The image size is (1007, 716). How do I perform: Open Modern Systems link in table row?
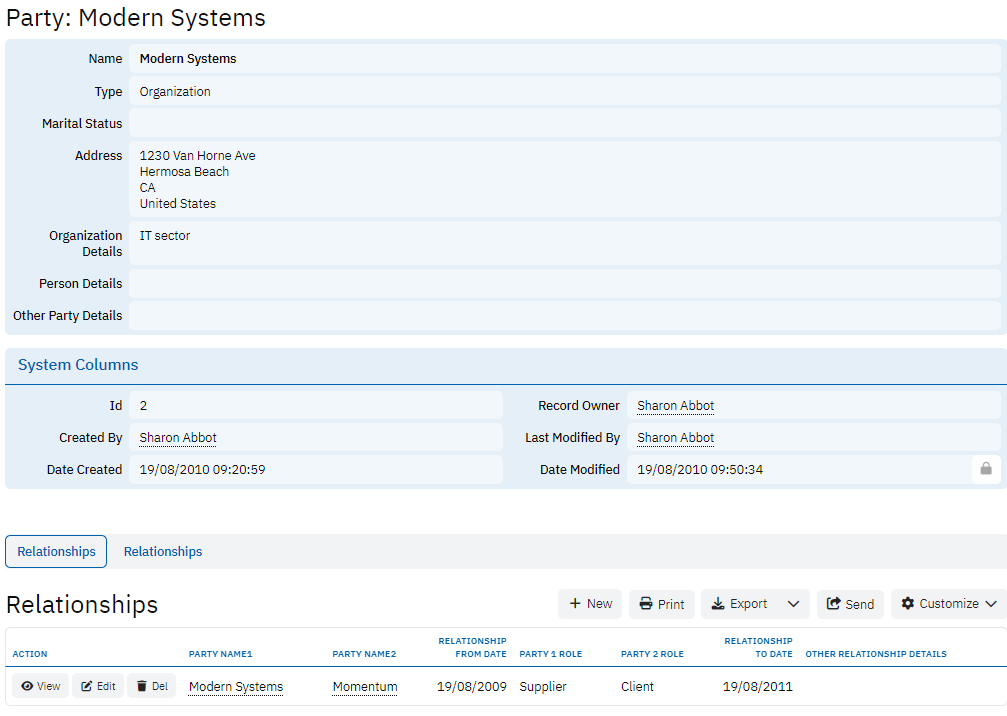pyautogui.click(x=236, y=687)
